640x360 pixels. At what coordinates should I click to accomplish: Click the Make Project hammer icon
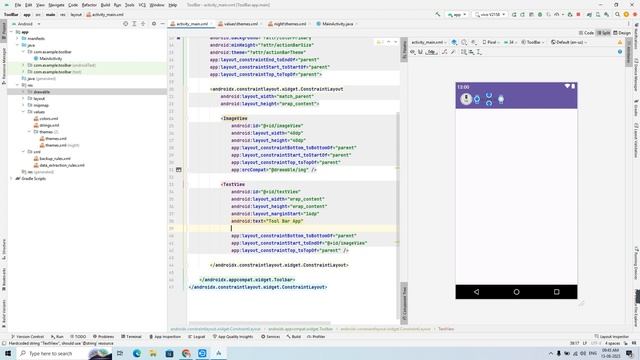438,14
